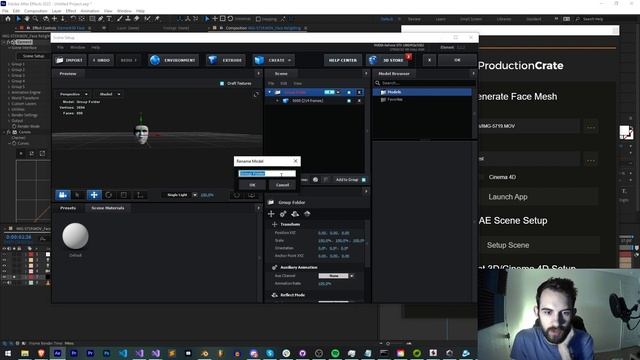The height and width of the screenshot is (360, 640).
Task: Switch to the Scene Materials tab
Action: [108, 208]
